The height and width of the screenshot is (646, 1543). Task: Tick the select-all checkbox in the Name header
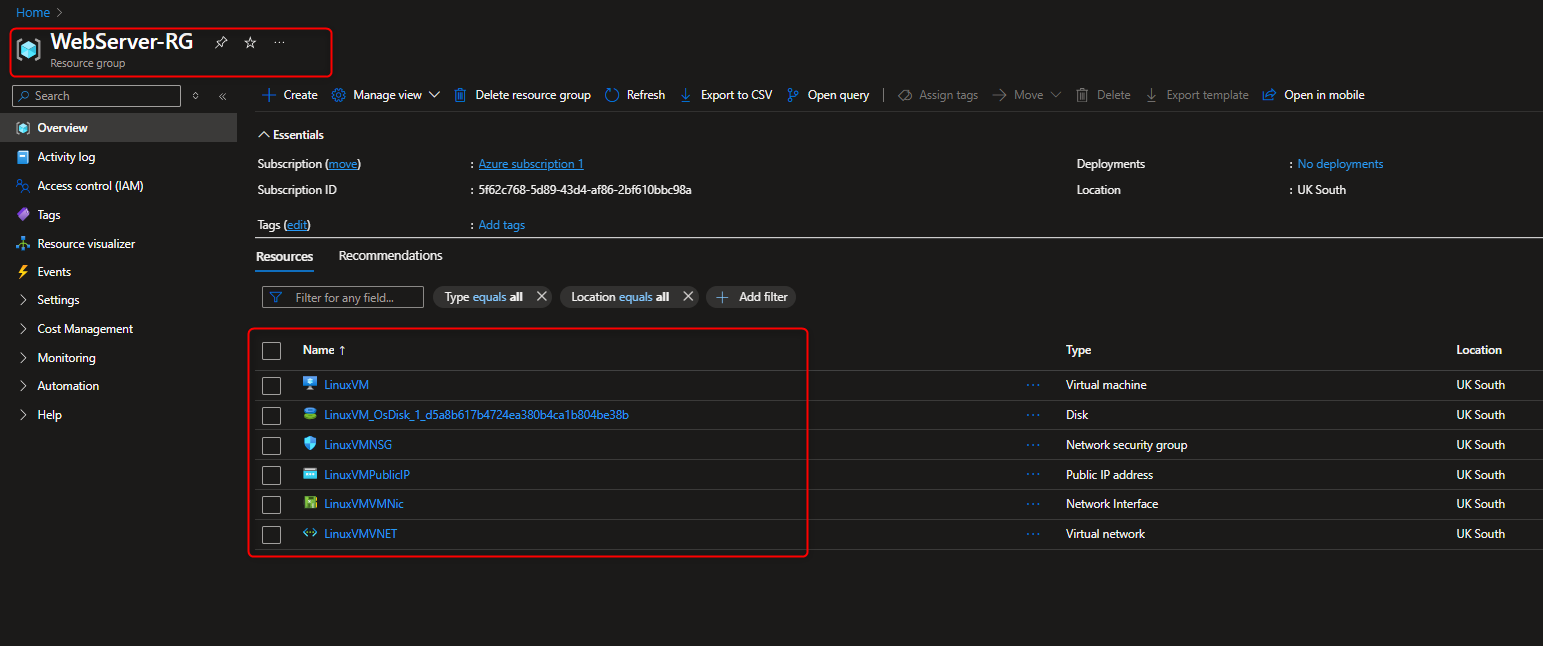tap(271, 350)
